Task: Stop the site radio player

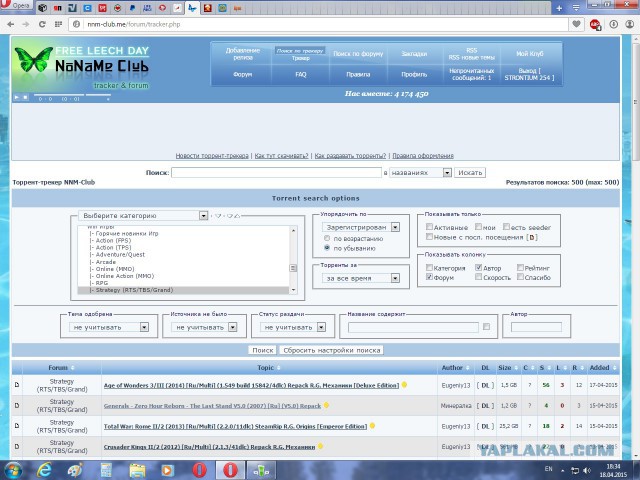Action: pyautogui.click(x=25, y=97)
